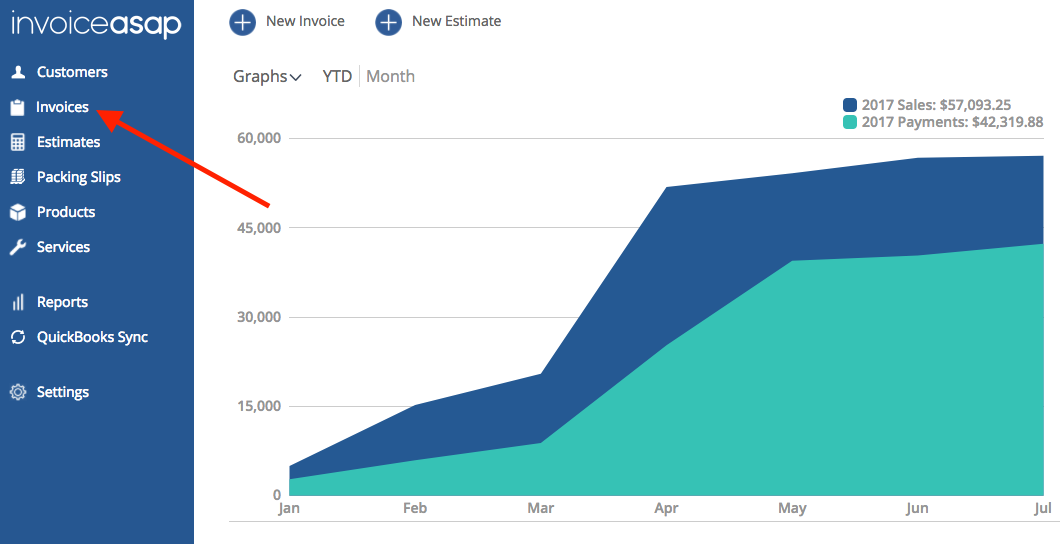Open the Reports menu item
Image resolution: width=1060 pixels, height=544 pixels.
coord(62,302)
